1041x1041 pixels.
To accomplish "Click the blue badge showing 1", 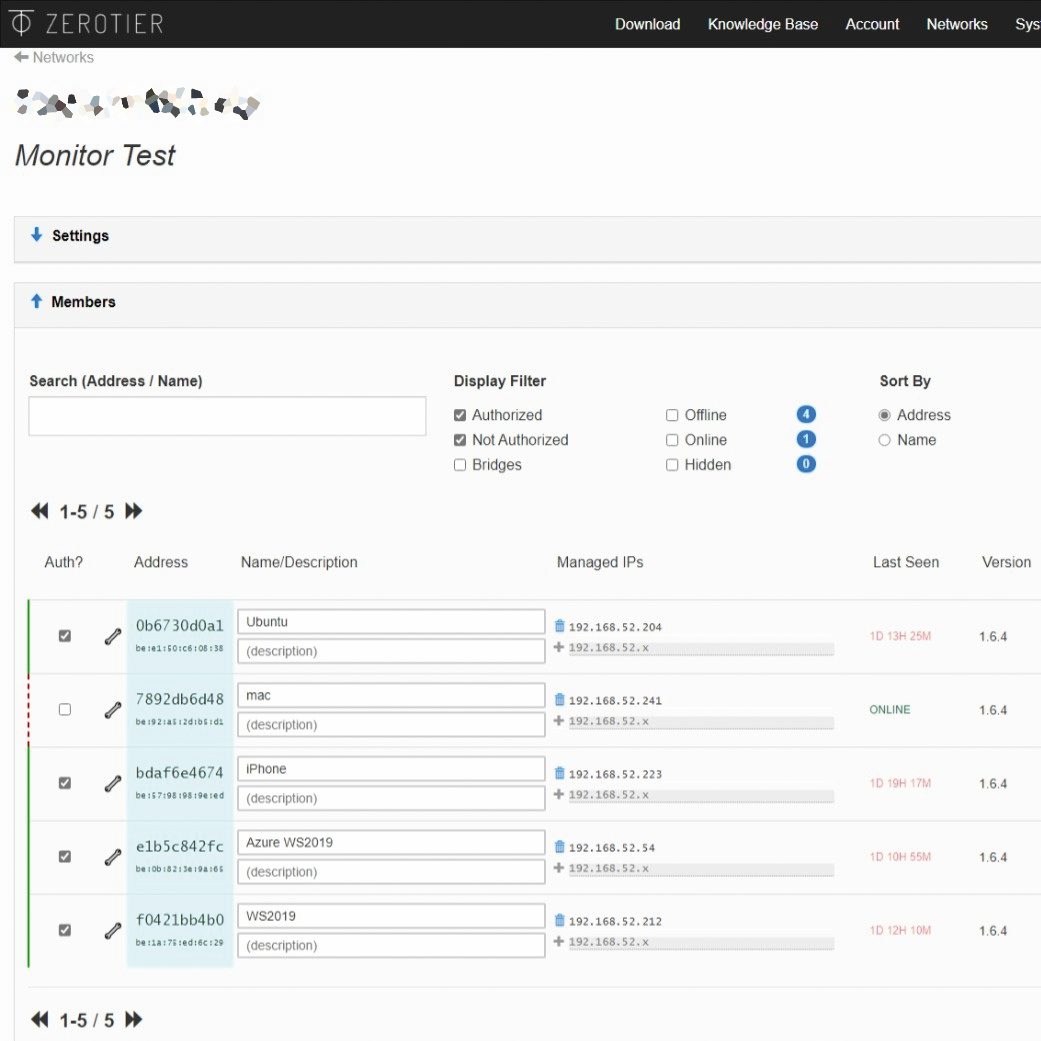I will point(806,439).
